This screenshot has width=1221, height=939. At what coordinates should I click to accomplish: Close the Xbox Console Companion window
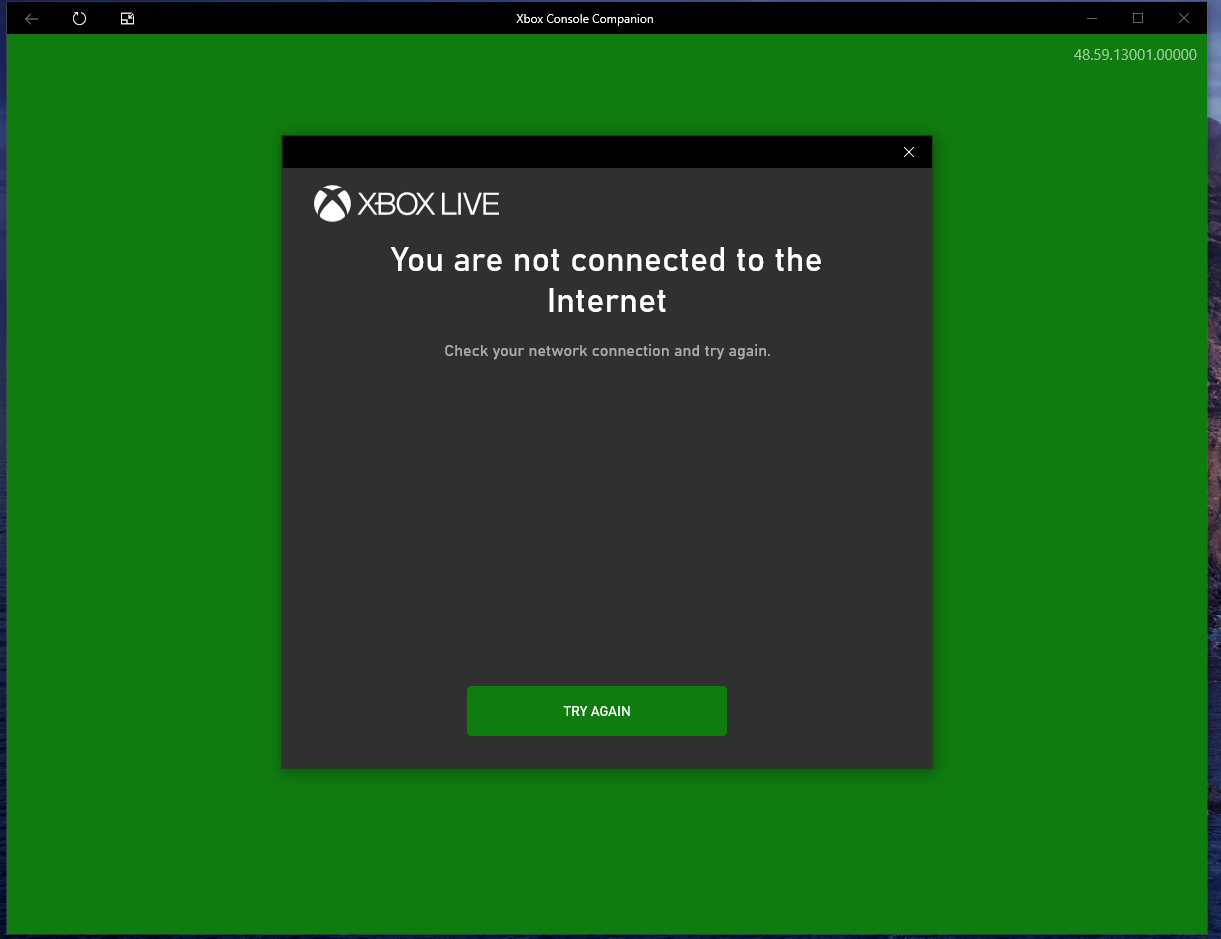click(1184, 18)
